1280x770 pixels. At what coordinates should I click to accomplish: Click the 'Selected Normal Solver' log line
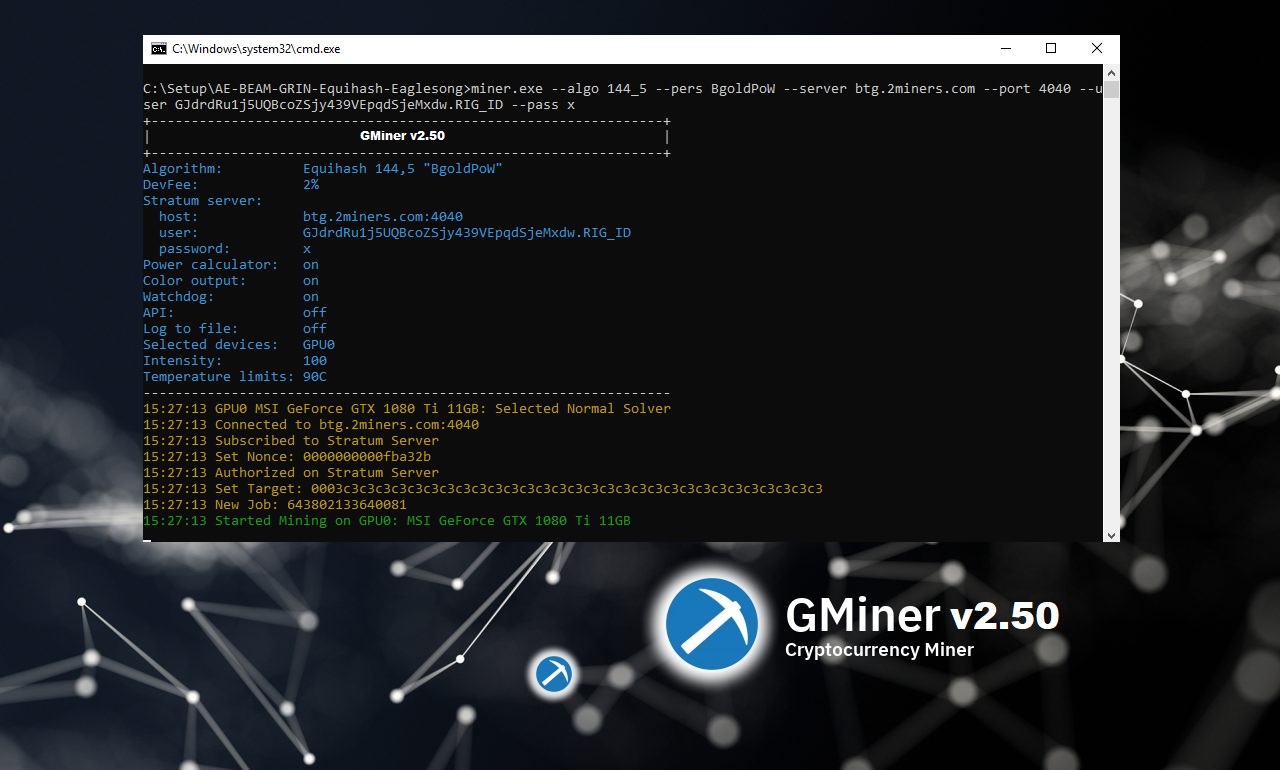coord(407,409)
